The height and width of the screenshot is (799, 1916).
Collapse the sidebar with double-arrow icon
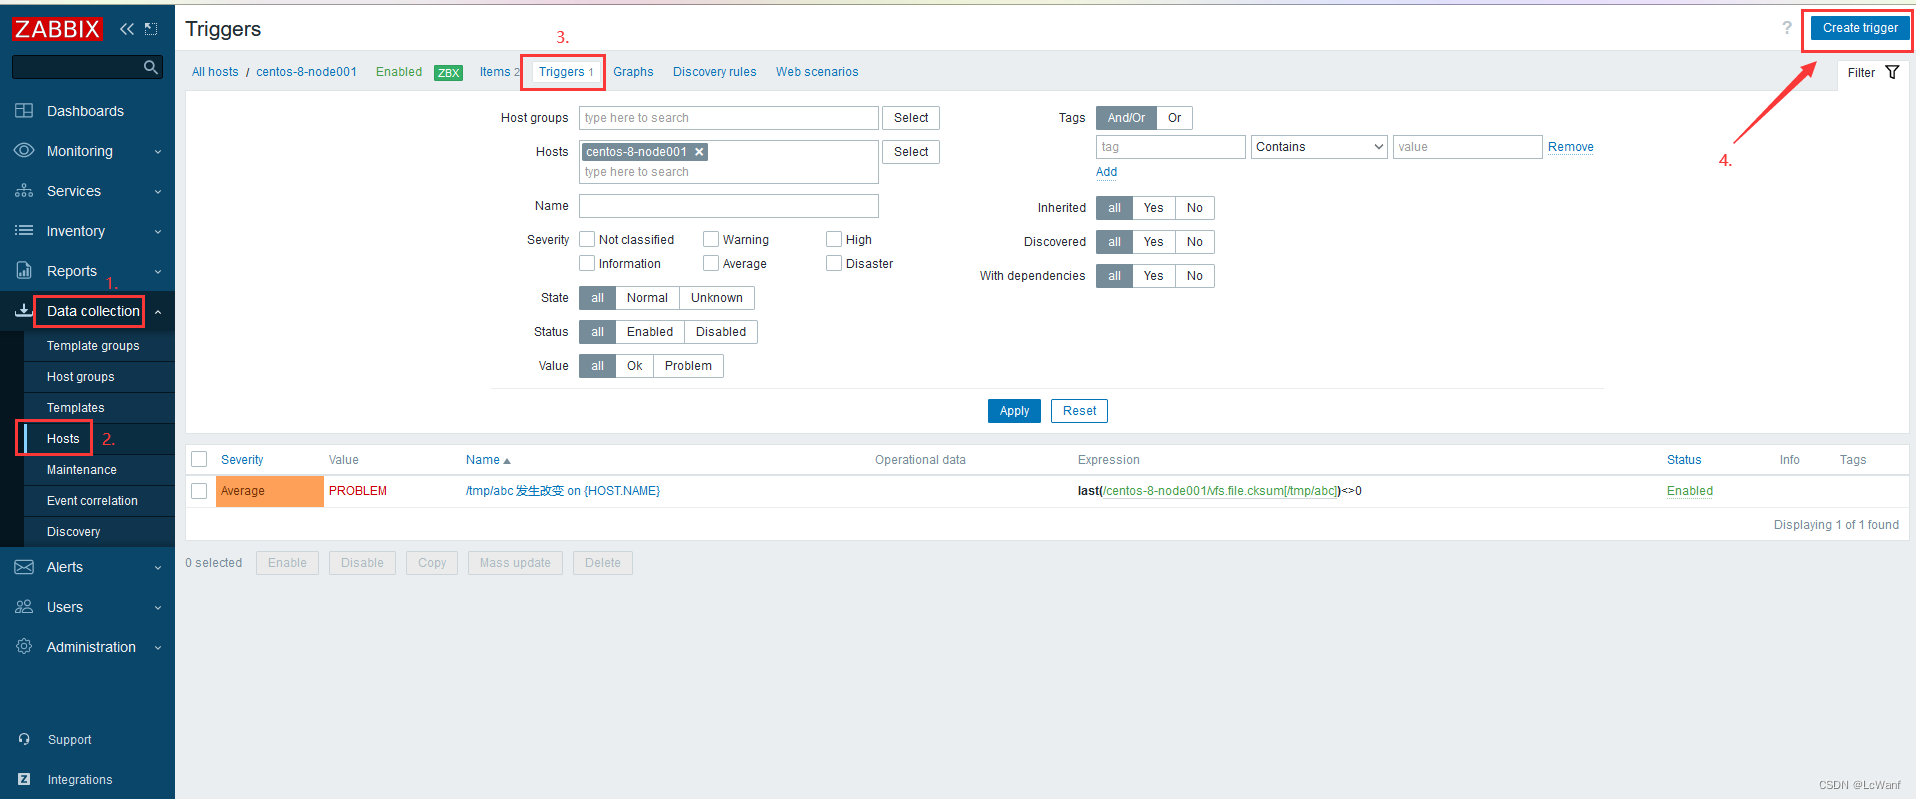click(126, 29)
